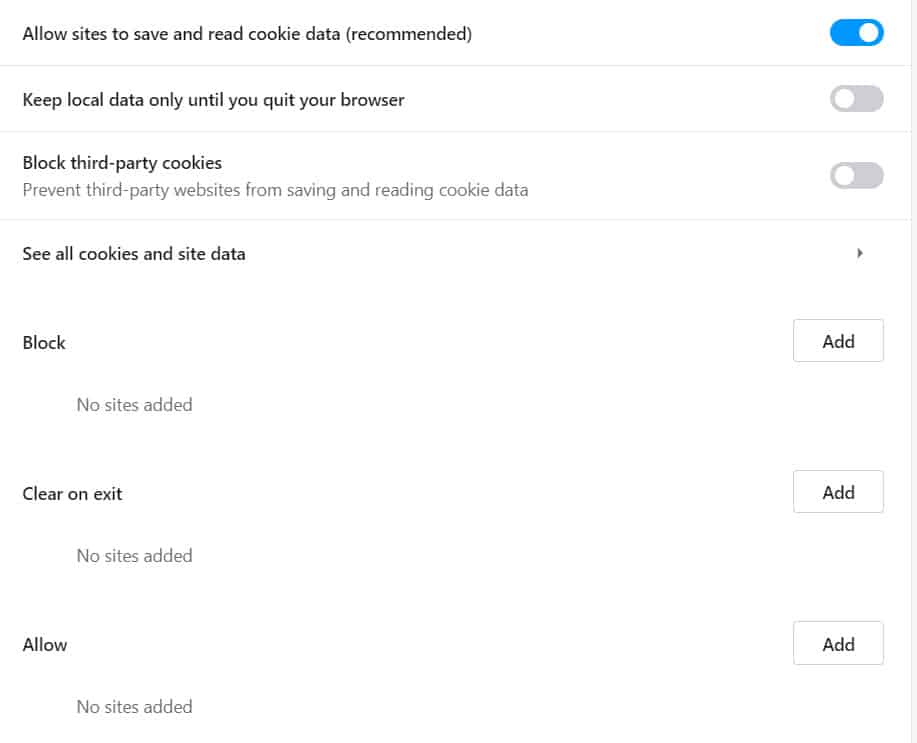Select the Block section heading
This screenshot has width=917, height=743.
pos(44,343)
